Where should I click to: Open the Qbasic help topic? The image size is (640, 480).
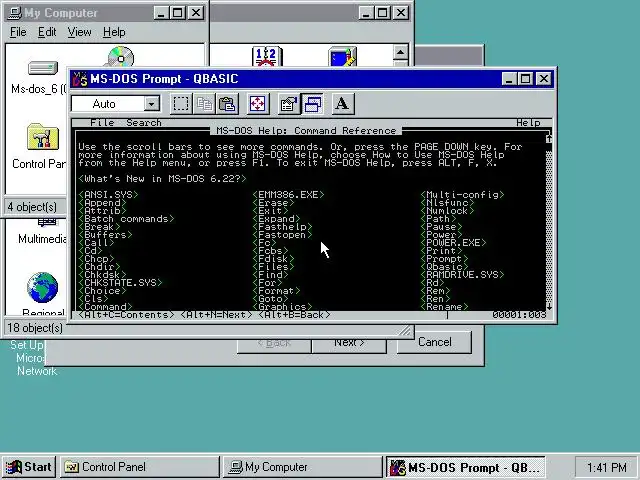tap(444, 267)
